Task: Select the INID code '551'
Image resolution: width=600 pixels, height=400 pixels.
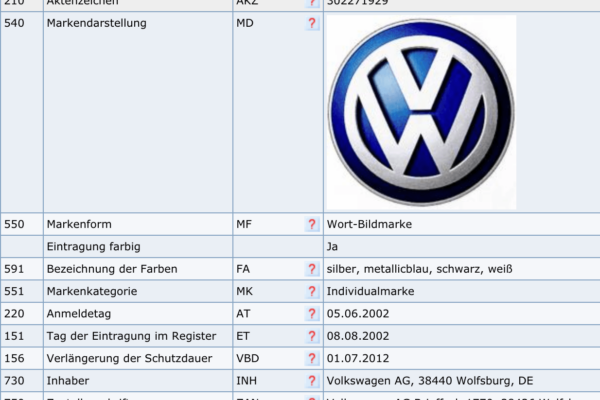Action: pos(14,292)
